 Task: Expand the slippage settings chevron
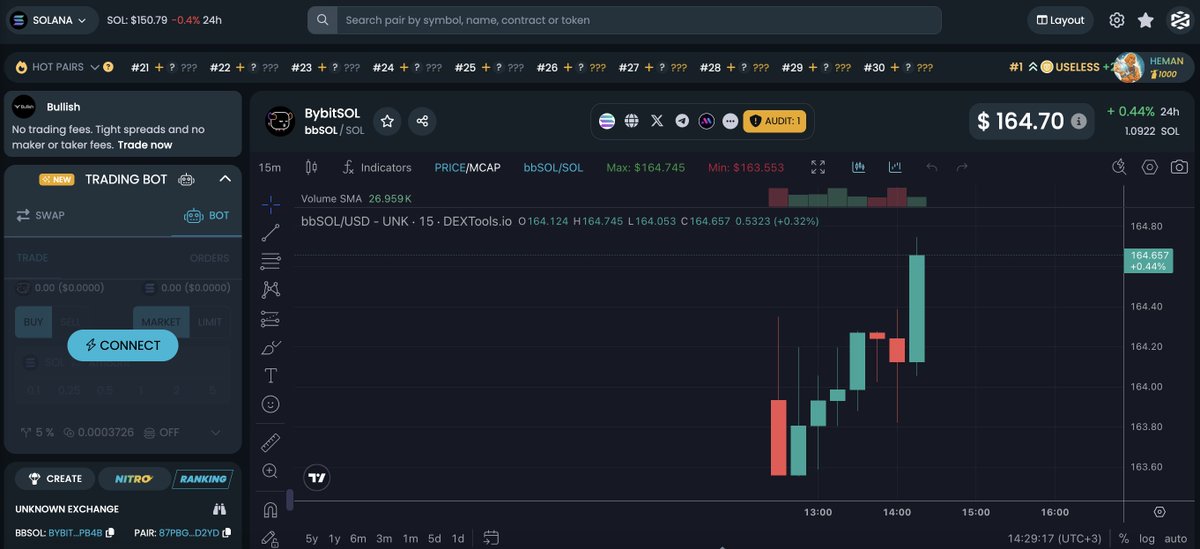[x=216, y=432]
